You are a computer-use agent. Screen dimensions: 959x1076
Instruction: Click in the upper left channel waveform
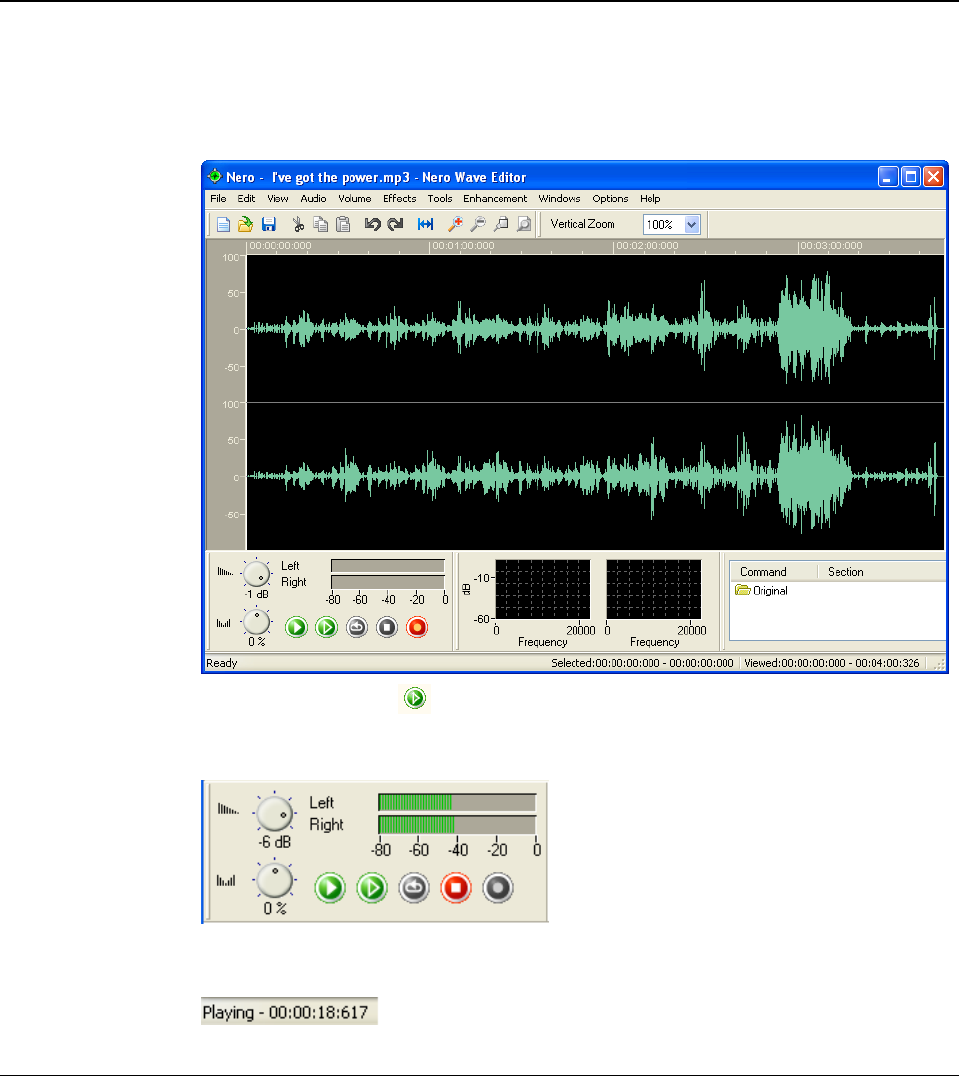coord(595,329)
